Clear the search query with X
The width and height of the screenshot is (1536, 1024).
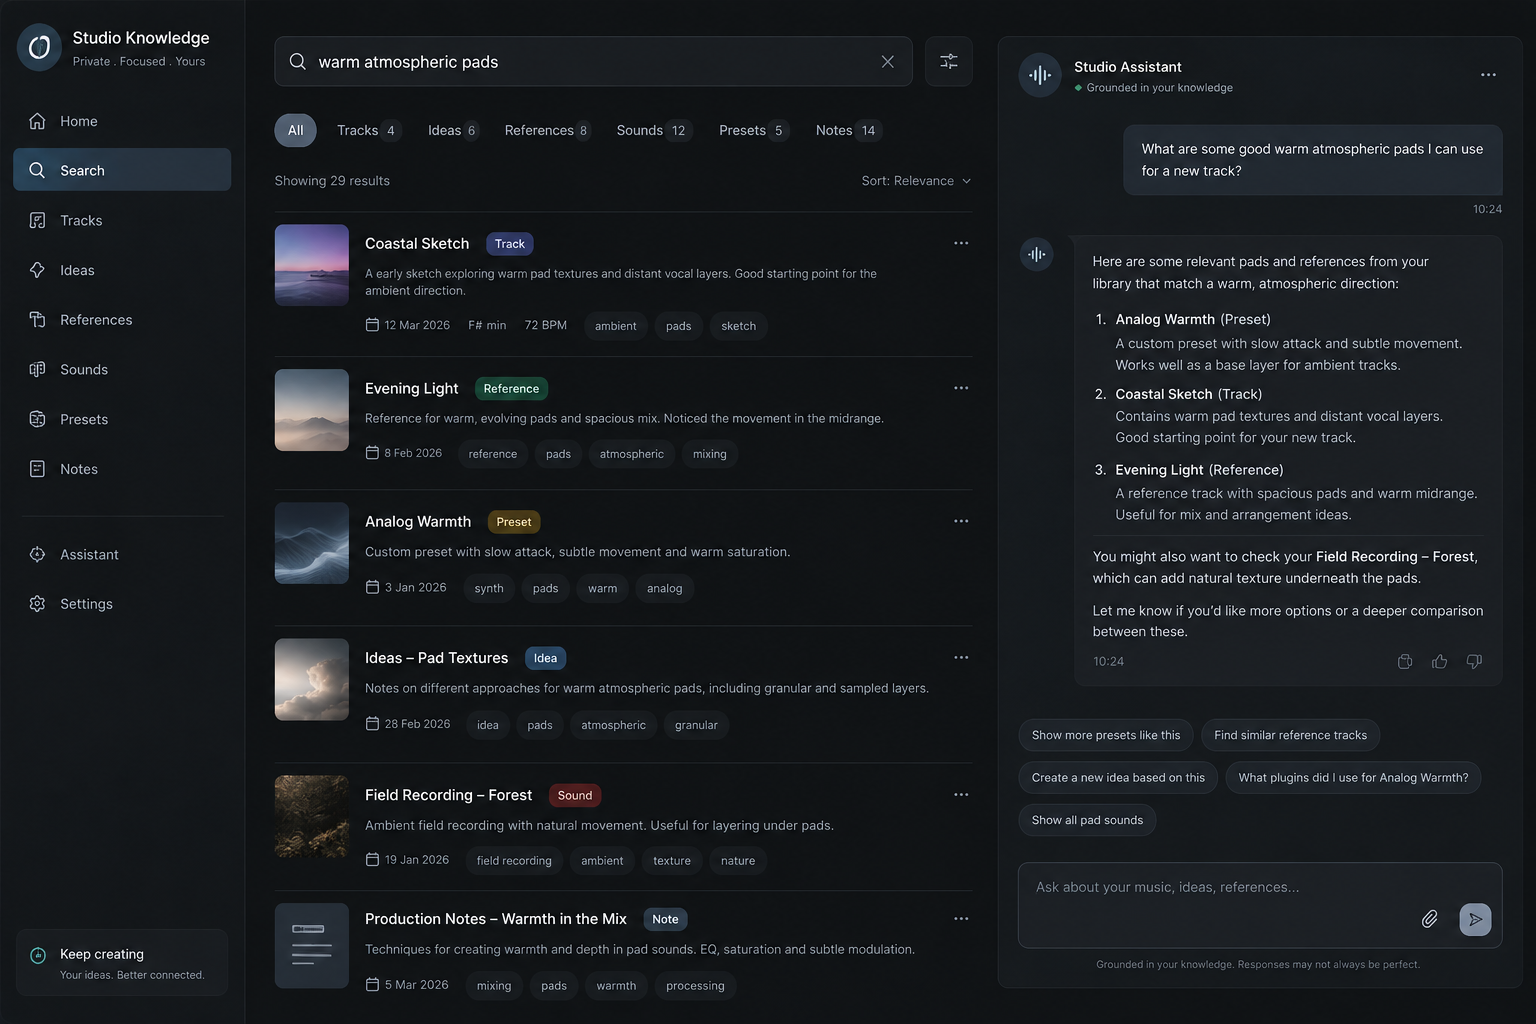(887, 62)
